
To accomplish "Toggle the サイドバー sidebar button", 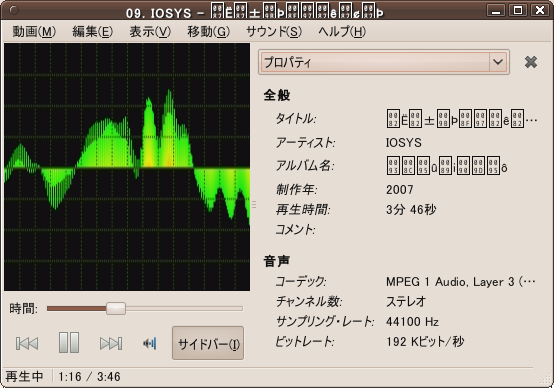I will point(208,343).
